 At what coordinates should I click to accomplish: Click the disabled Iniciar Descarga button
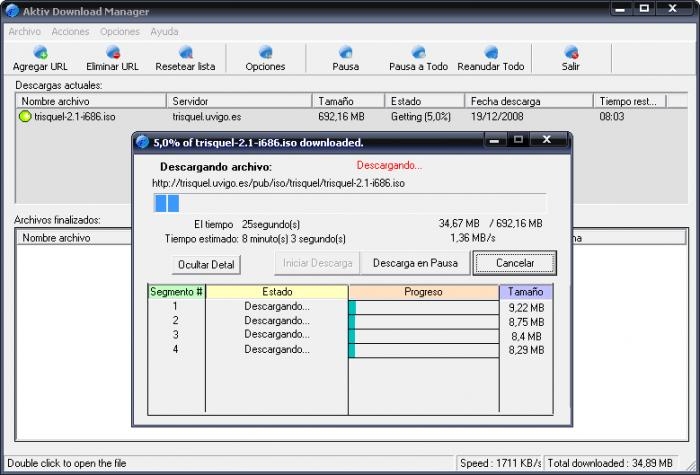point(317,263)
